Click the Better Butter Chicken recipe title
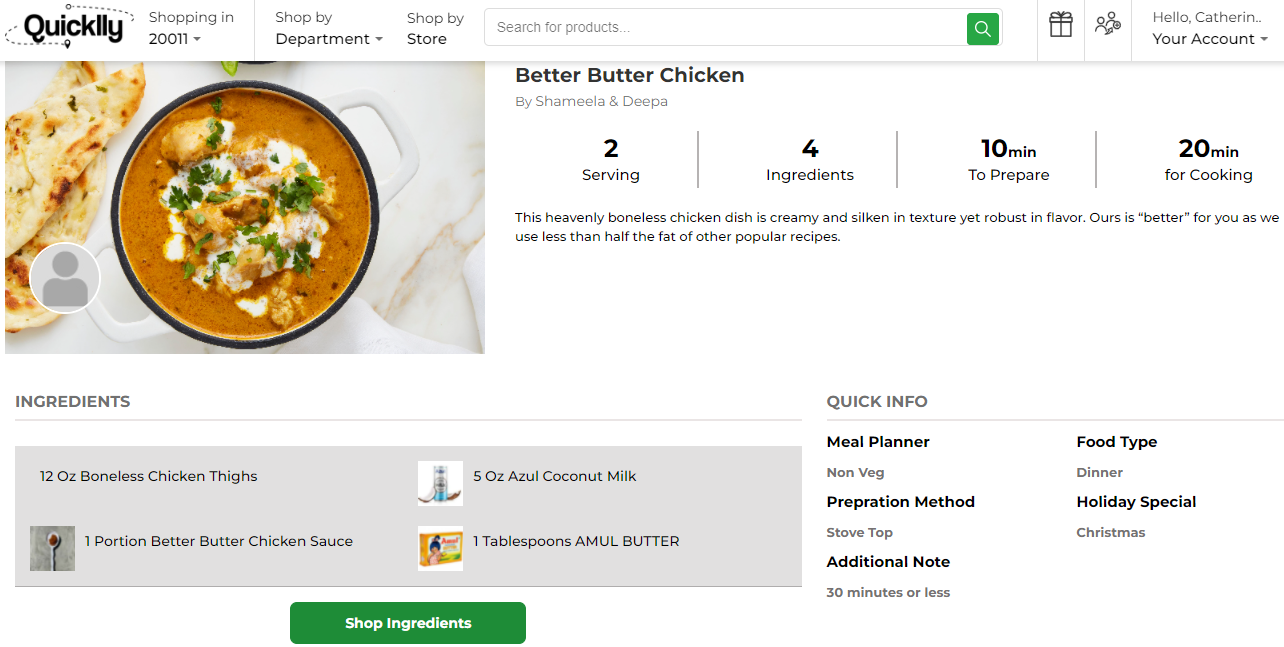The height and width of the screenshot is (647, 1284). pyautogui.click(x=629, y=75)
